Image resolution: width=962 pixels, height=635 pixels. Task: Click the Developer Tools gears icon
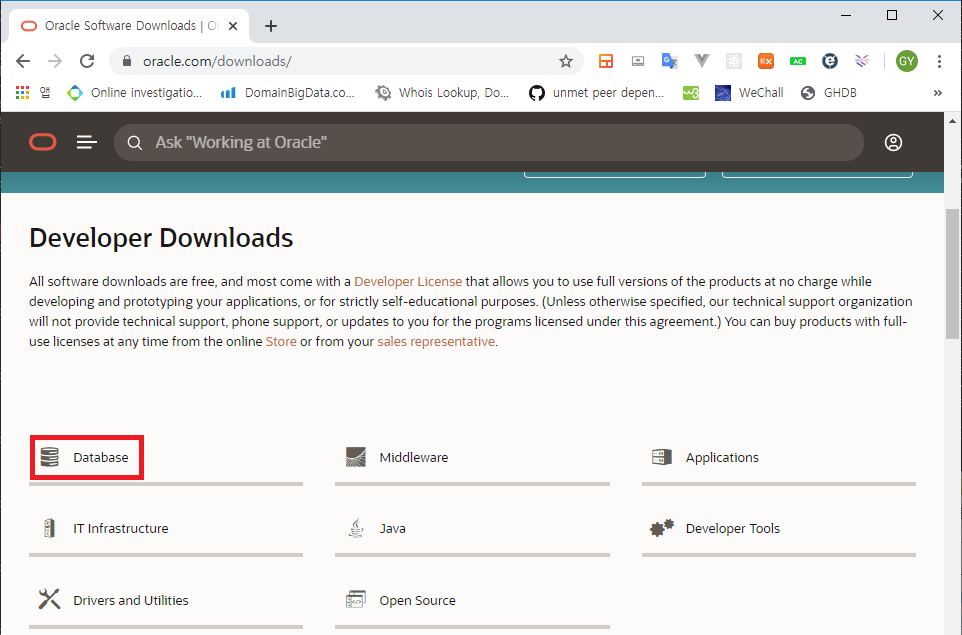coord(662,528)
